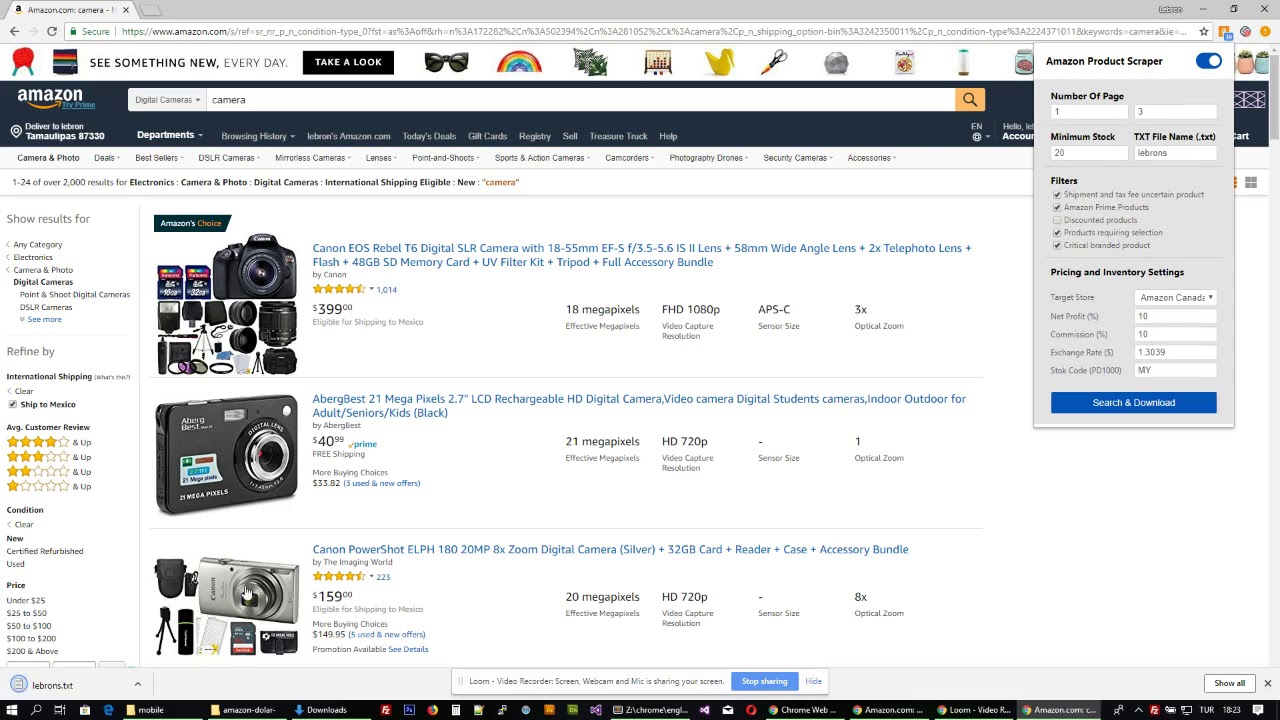This screenshot has height=720, width=1280.
Task: Enable the Discounted products checkbox
Action: click(1057, 220)
